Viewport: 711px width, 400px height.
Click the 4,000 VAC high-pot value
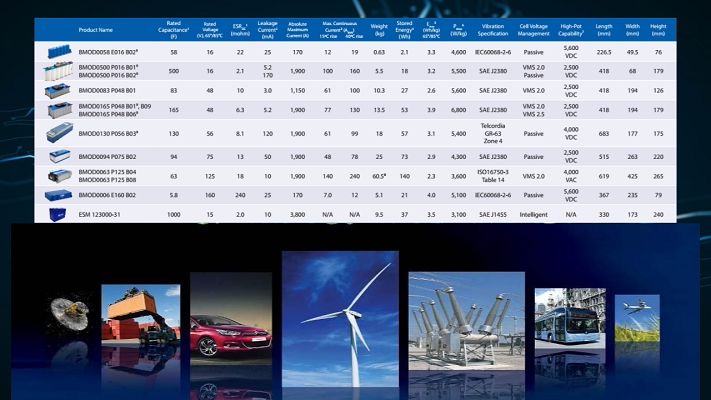click(571, 176)
